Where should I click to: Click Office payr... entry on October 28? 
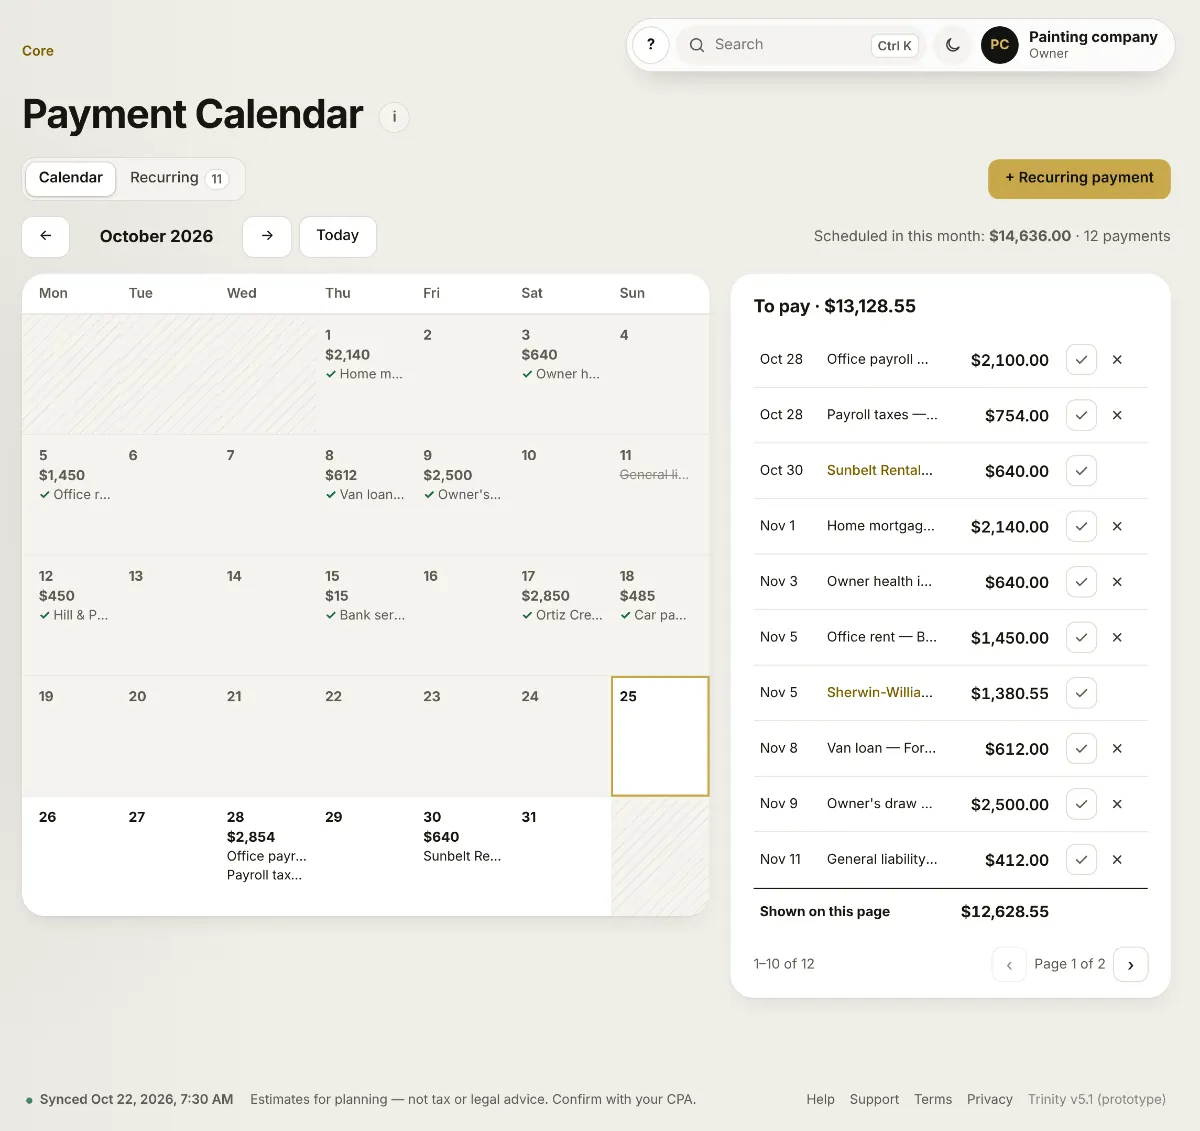(267, 856)
